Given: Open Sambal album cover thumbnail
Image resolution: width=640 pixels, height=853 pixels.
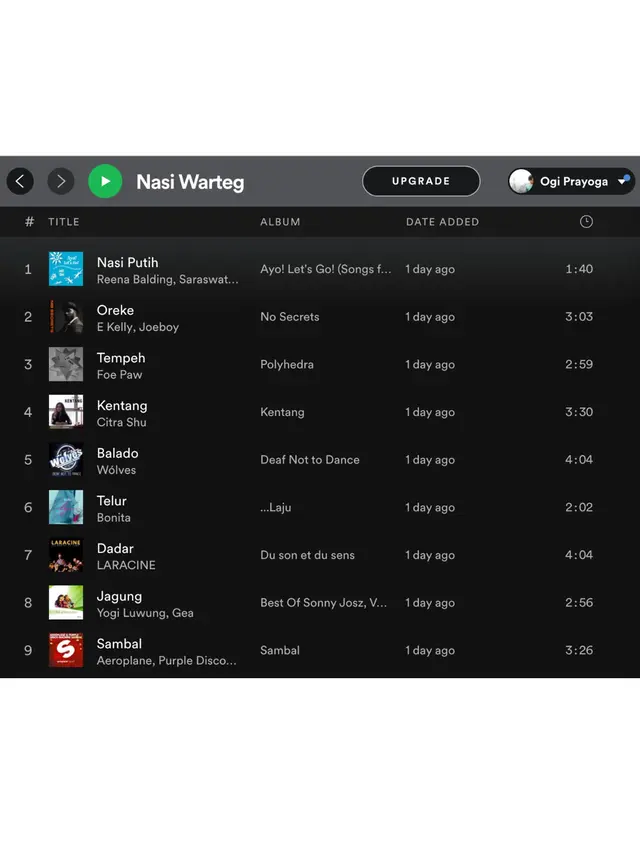Looking at the screenshot, I should [66, 650].
